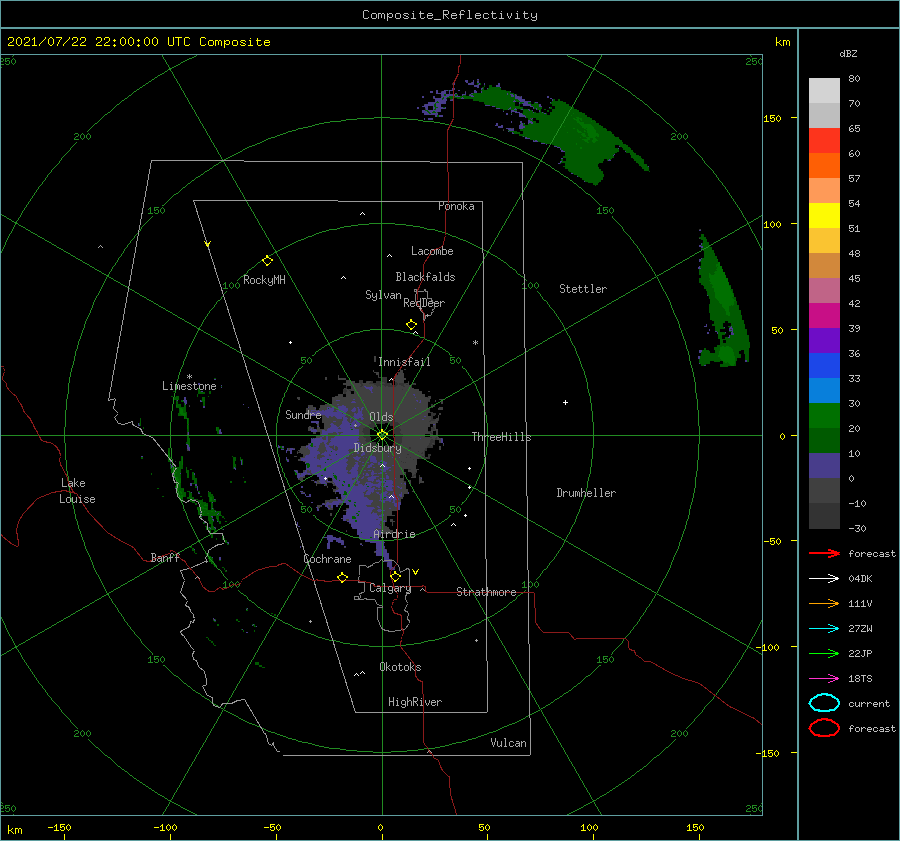Viewport: 900px width, 841px height.
Task: Click the Okotoks label
Action: tap(400, 667)
